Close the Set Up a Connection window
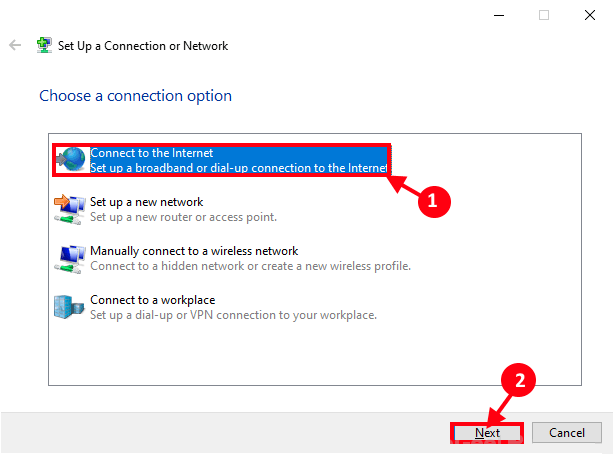614x454 pixels. pyautogui.click(x=589, y=15)
